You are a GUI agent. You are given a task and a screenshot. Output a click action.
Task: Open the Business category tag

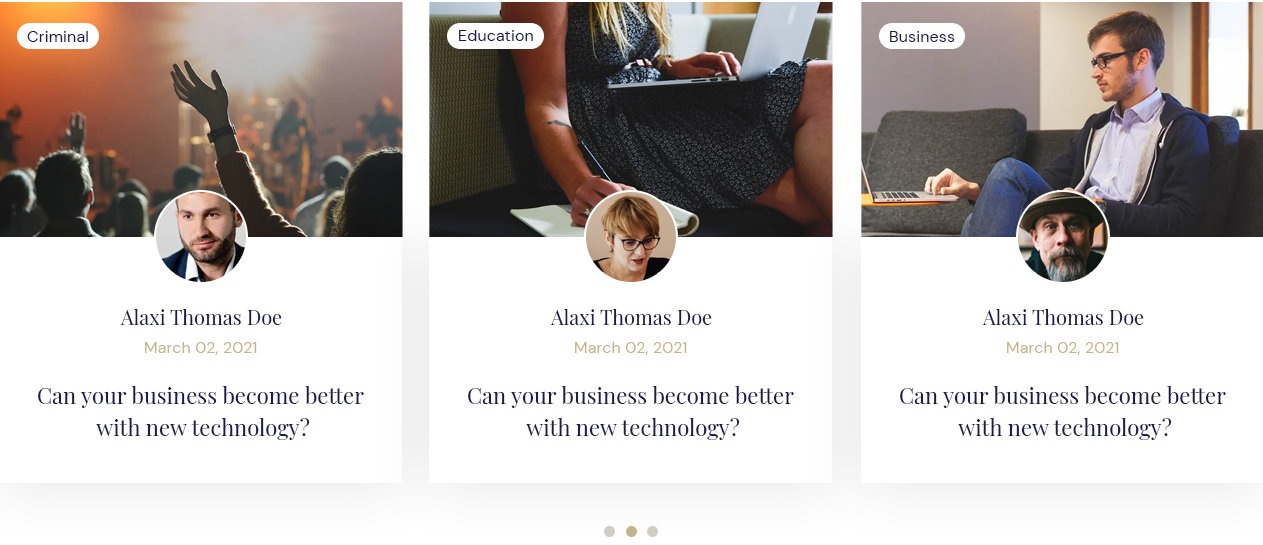pos(921,37)
